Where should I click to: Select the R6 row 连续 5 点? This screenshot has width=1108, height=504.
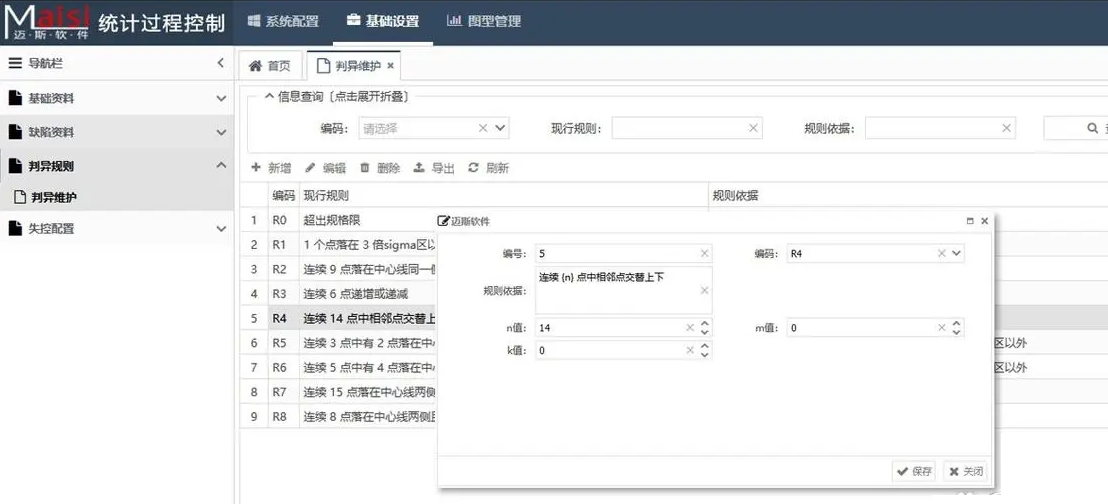[339, 368]
